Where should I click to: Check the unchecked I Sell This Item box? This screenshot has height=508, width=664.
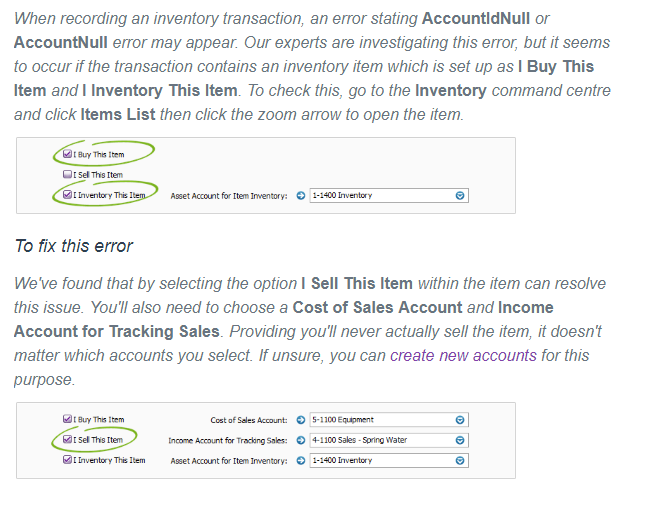click(x=67, y=174)
